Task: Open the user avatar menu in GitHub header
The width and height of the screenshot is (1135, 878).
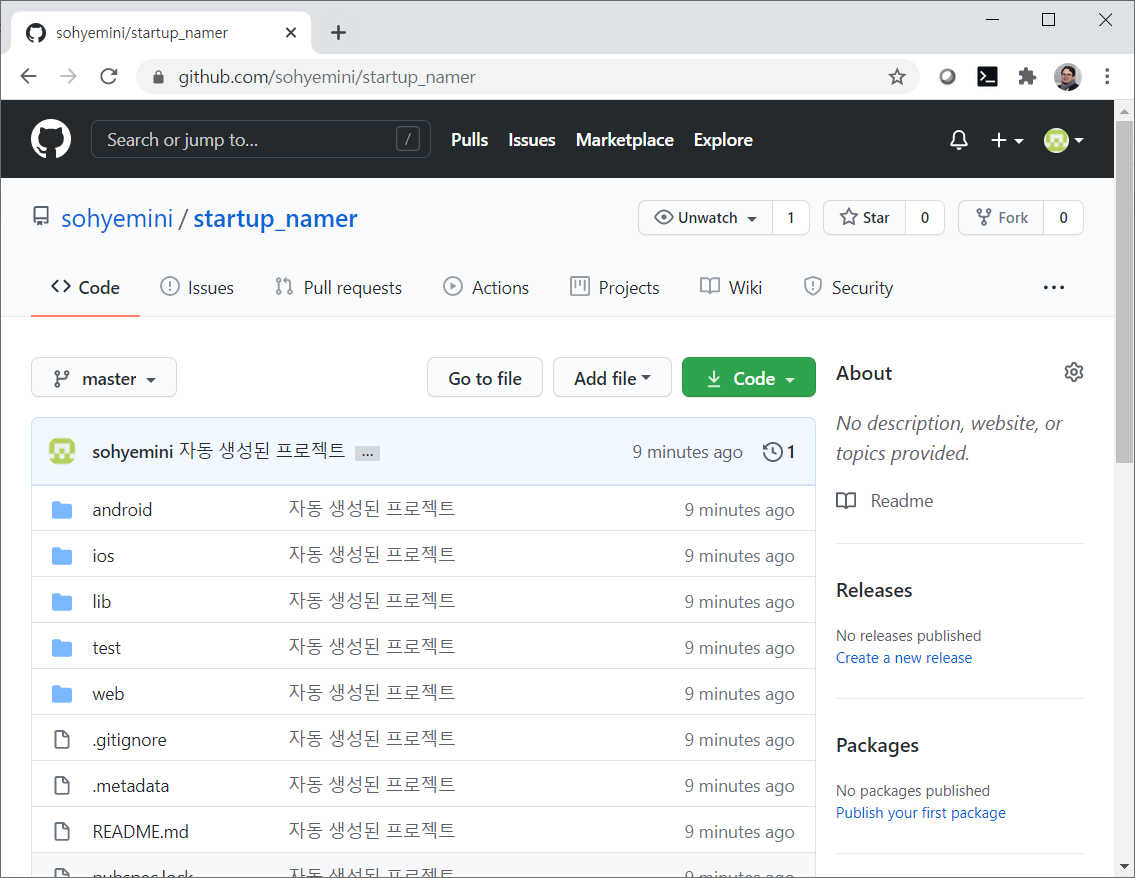Action: [1063, 140]
